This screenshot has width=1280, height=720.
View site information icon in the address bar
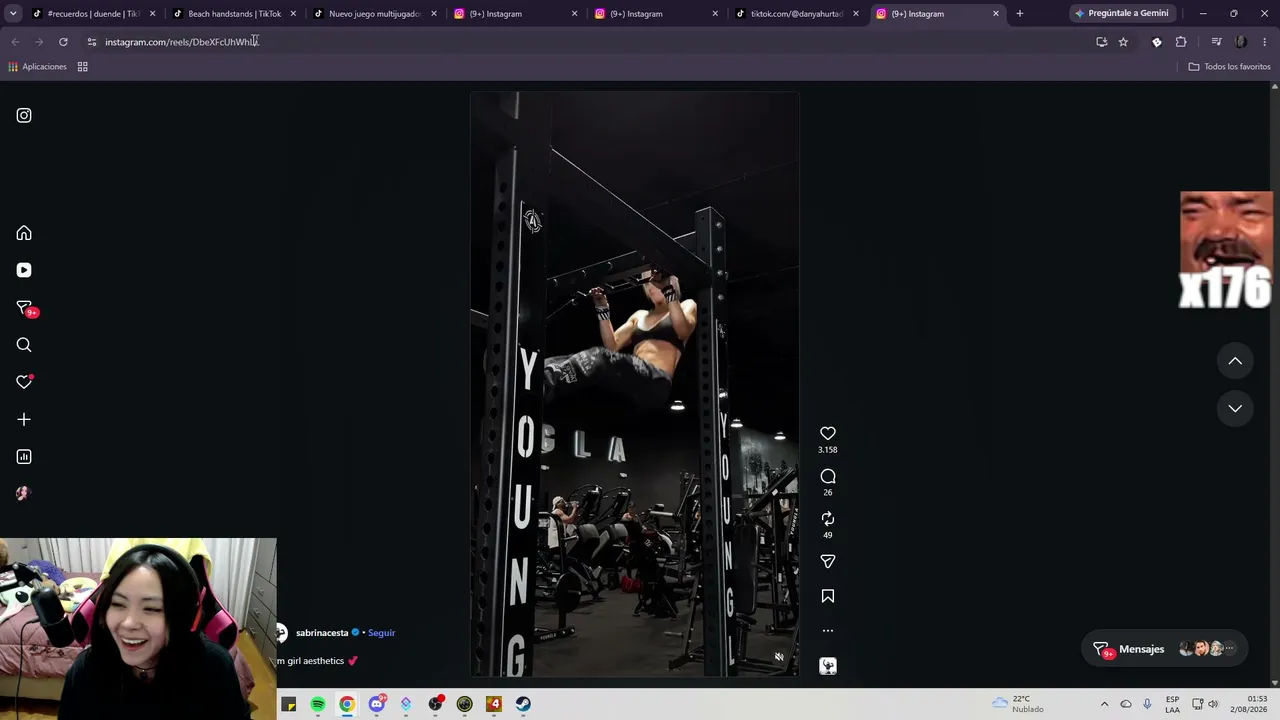pos(91,42)
